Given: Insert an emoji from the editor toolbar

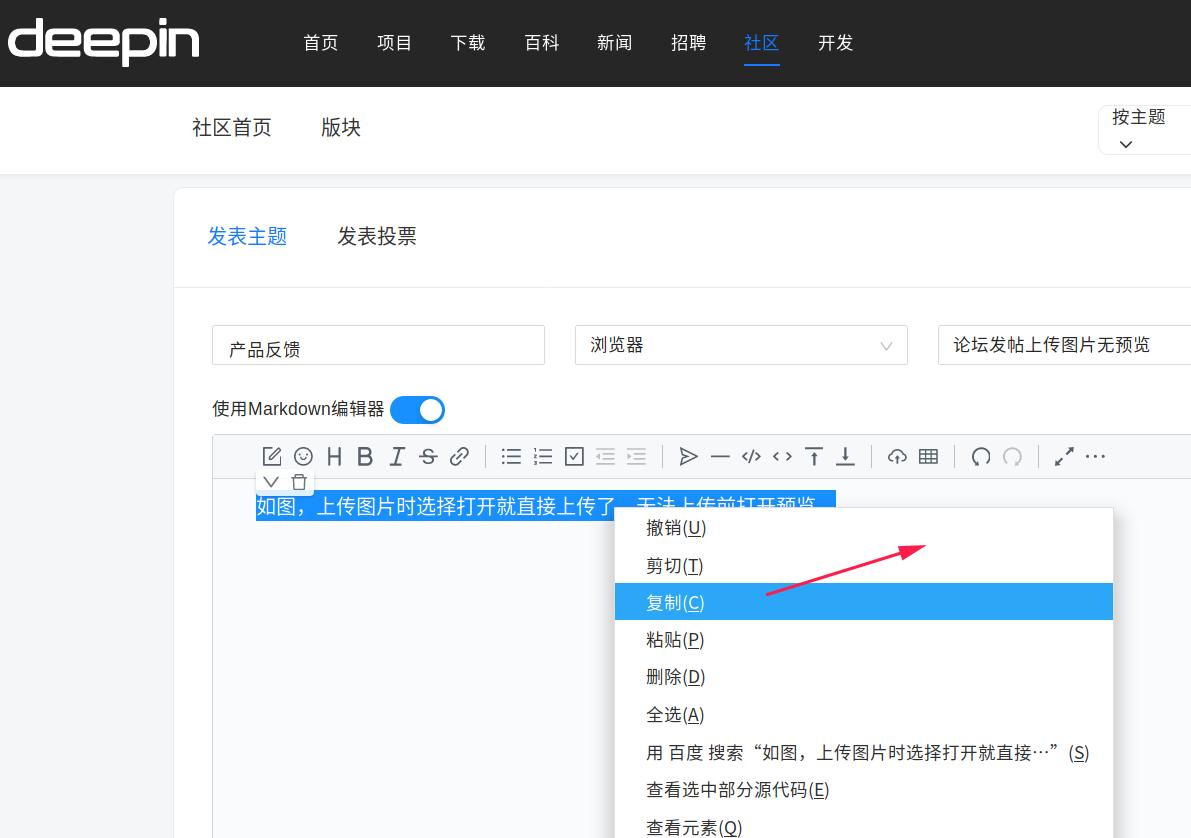Looking at the screenshot, I should point(303,456).
